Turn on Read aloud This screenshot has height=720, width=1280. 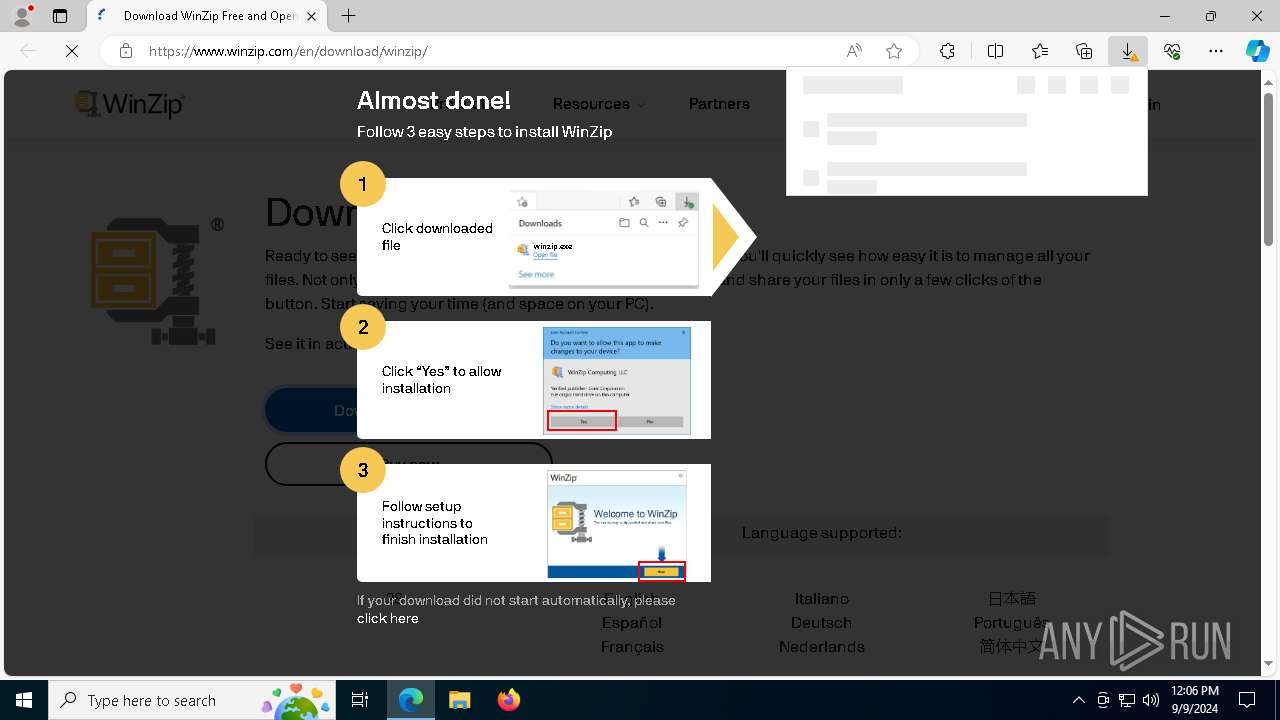click(854, 51)
